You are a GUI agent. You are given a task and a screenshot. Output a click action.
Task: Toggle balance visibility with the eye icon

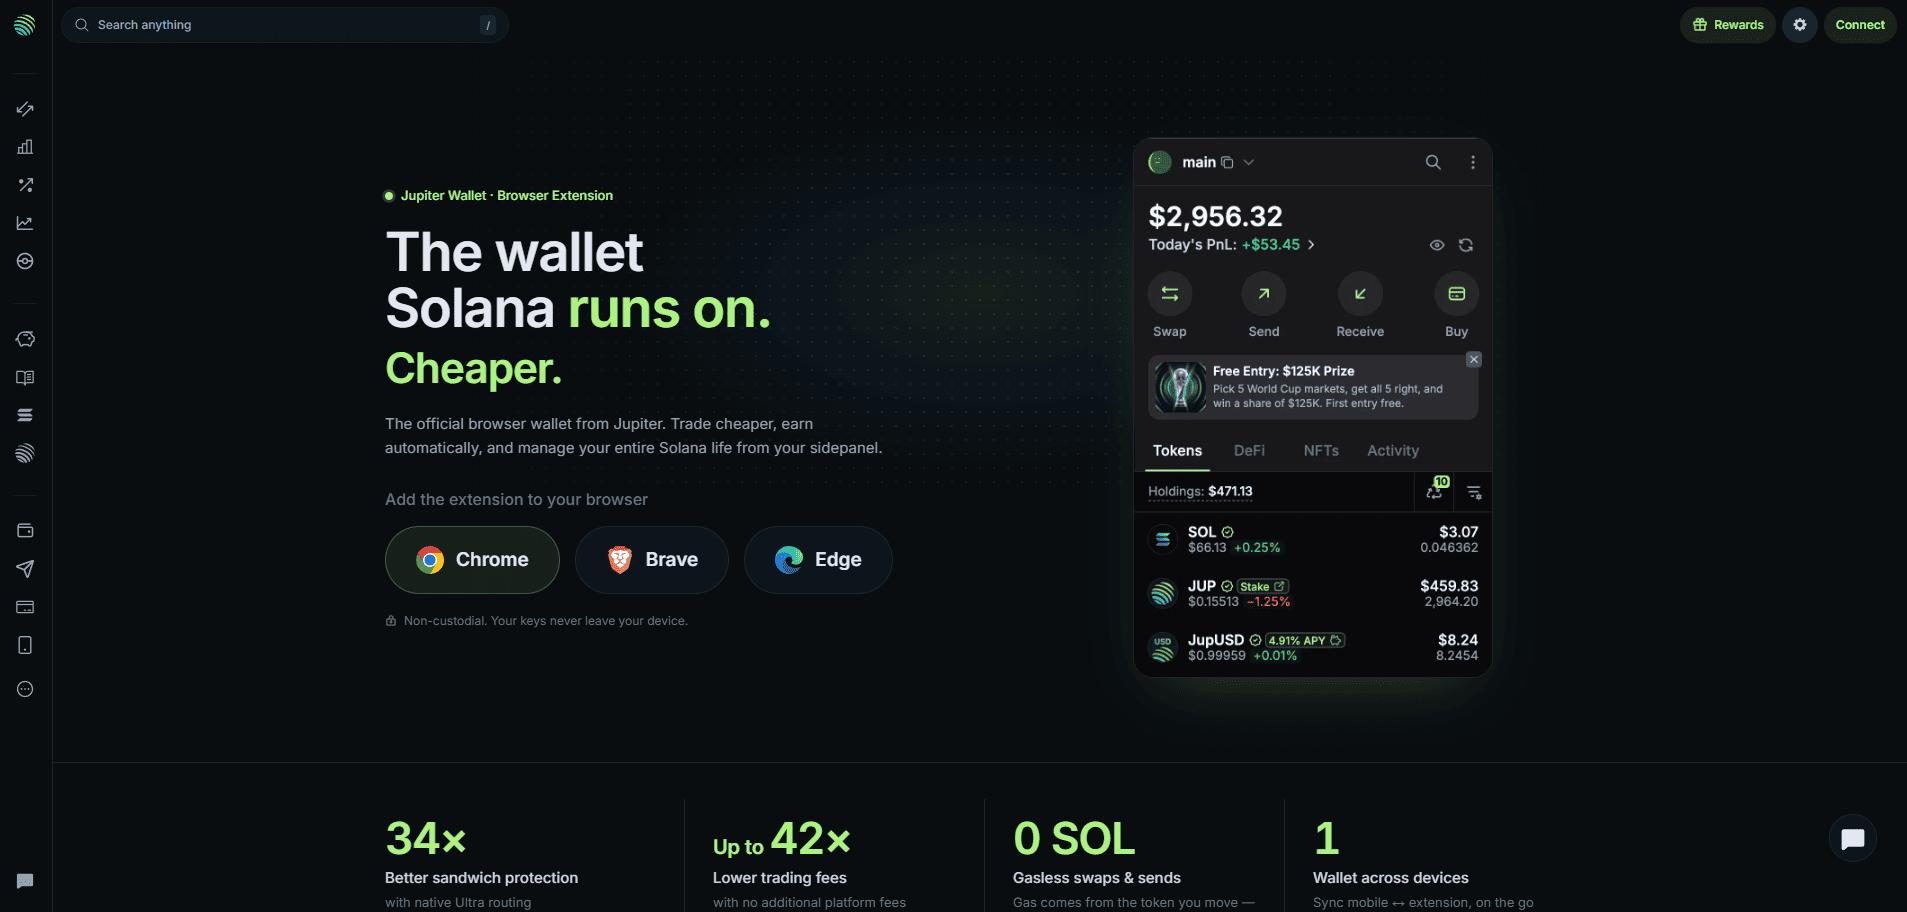pyautogui.click(x=1437, y=245)
